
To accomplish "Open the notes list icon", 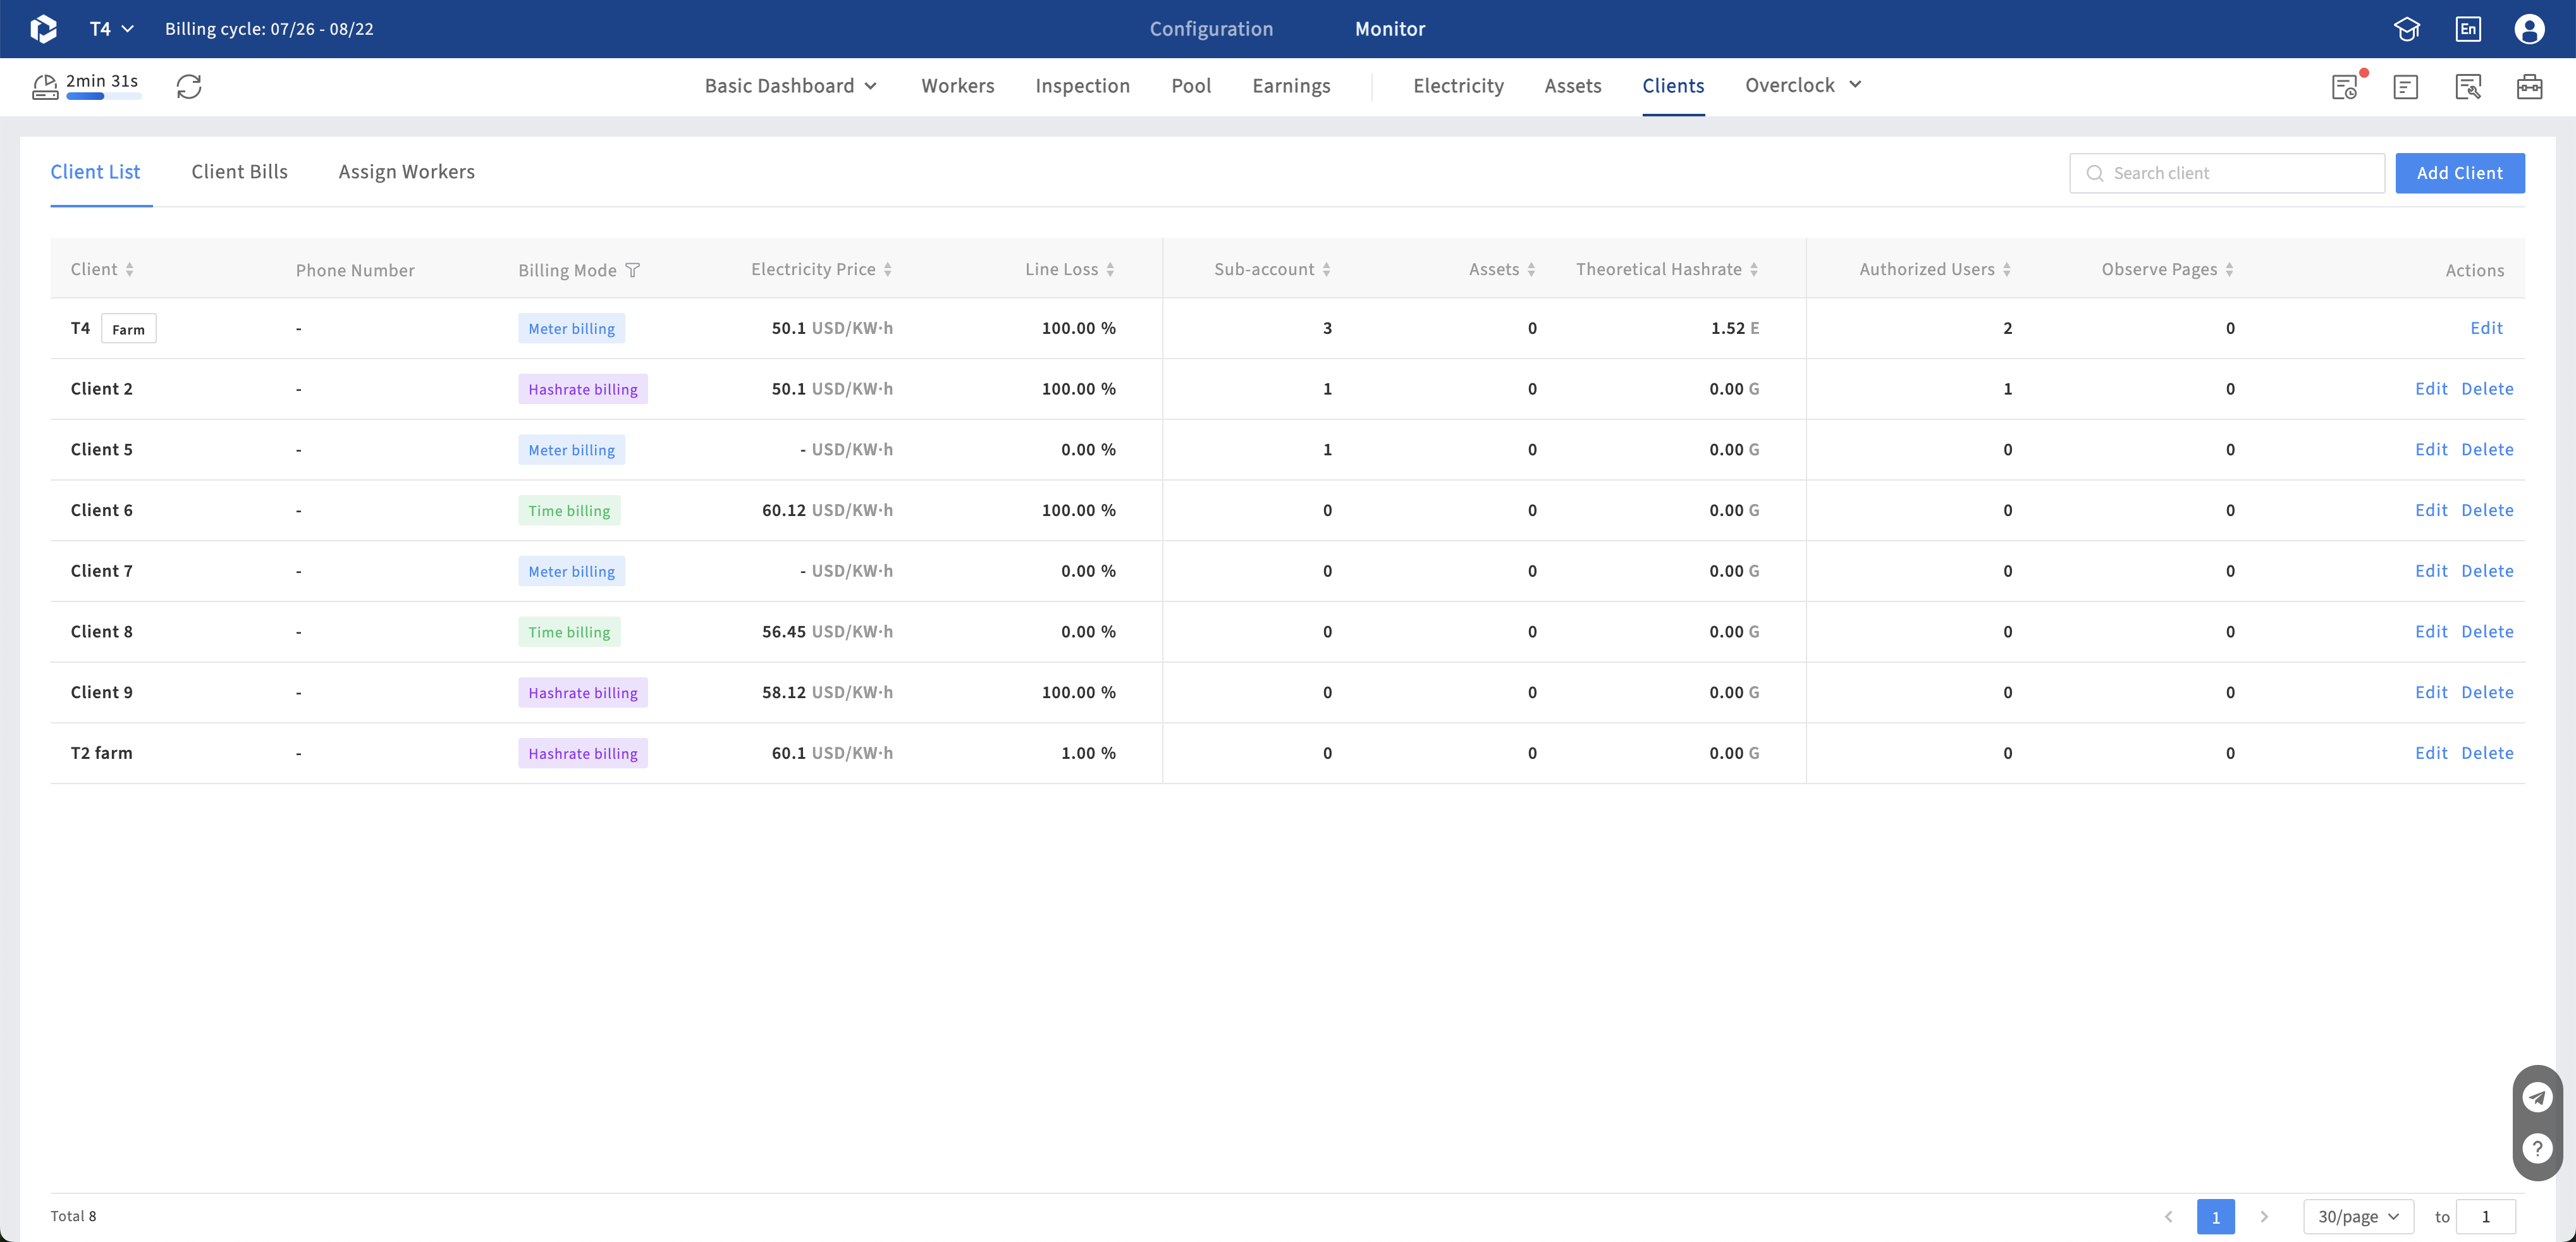I will [x=2406, y=87].
